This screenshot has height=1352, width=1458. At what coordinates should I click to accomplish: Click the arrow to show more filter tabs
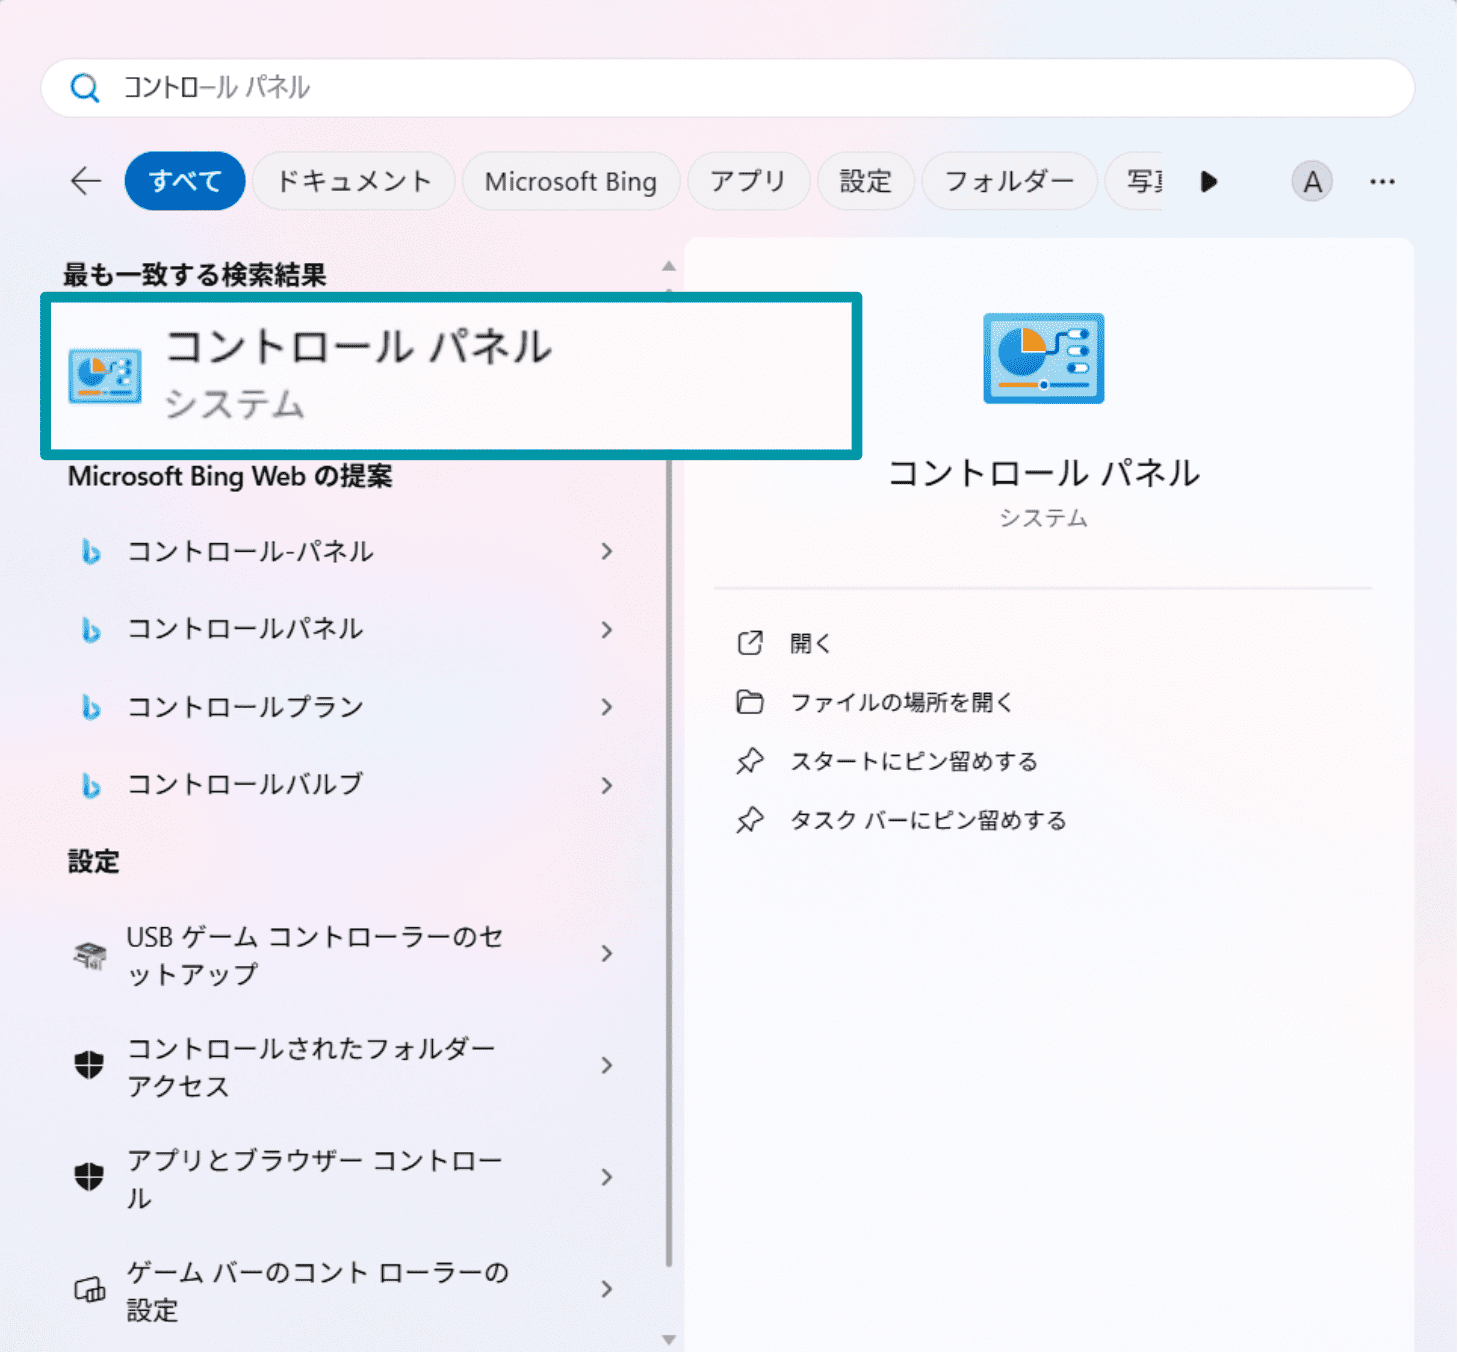1208,181
